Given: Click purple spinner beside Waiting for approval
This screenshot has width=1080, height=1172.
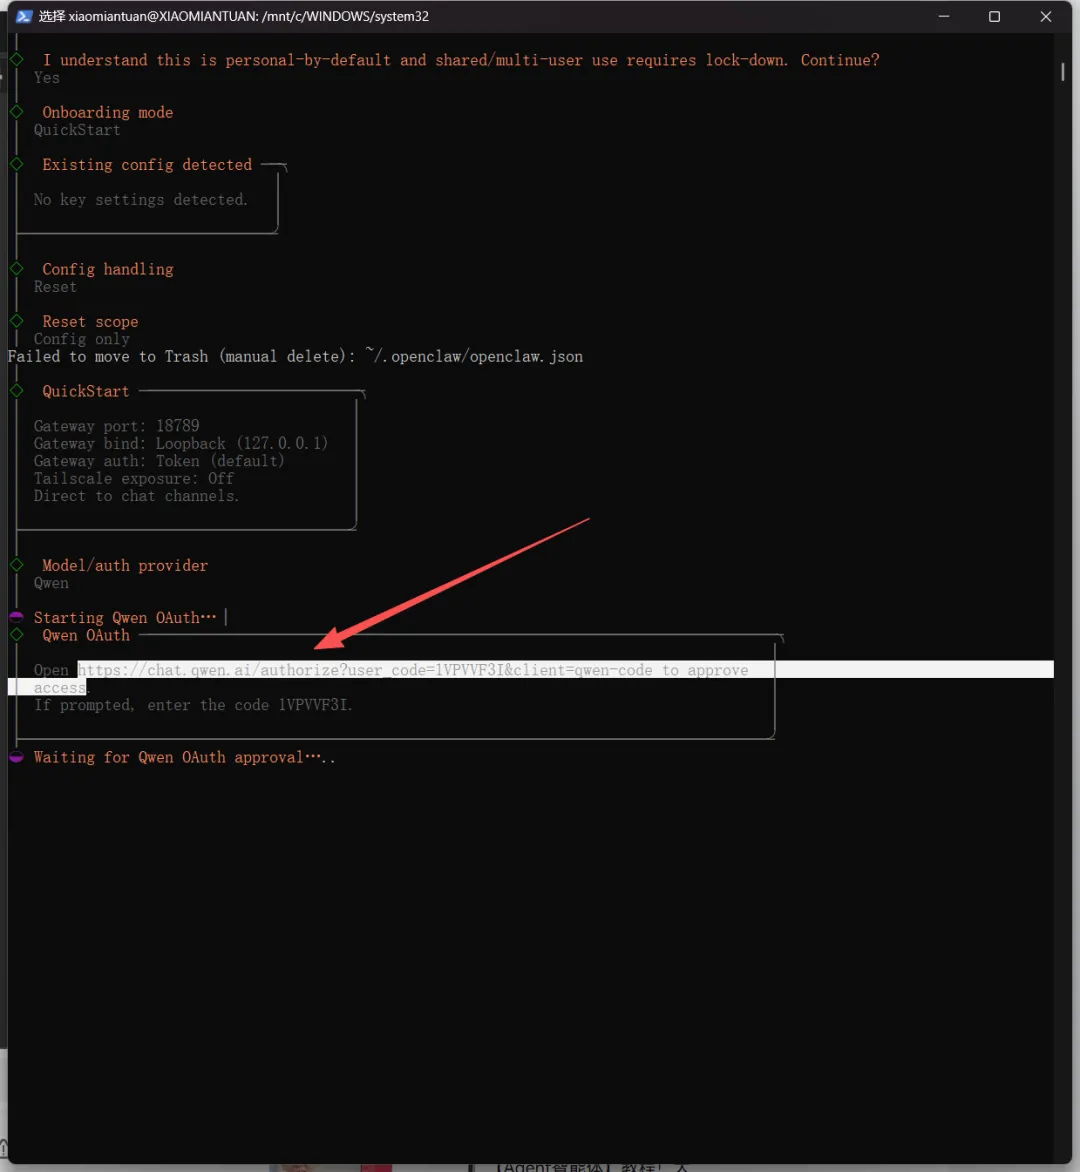Looking at the screenshot, I should [x=16, y=757].
